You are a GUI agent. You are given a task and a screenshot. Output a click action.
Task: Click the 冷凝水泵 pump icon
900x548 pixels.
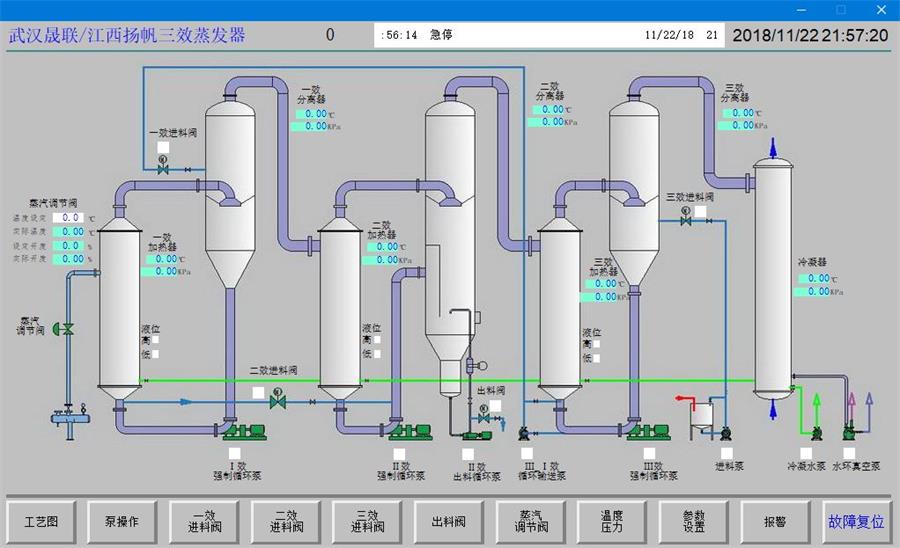click(x=817, y=433)
